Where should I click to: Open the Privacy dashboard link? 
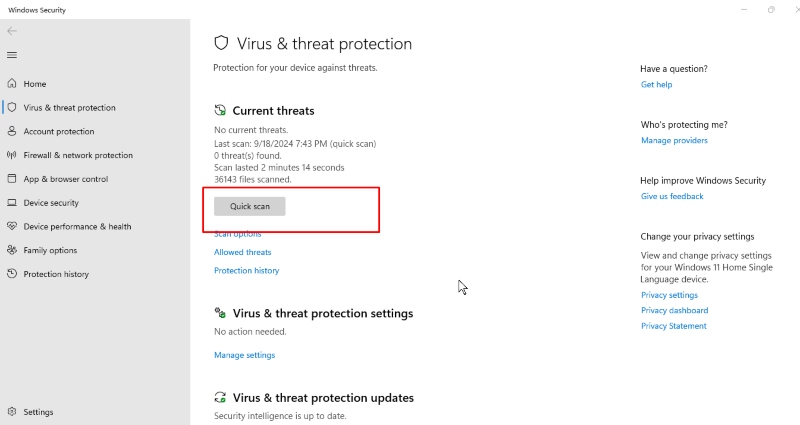(x=673, y=311)
